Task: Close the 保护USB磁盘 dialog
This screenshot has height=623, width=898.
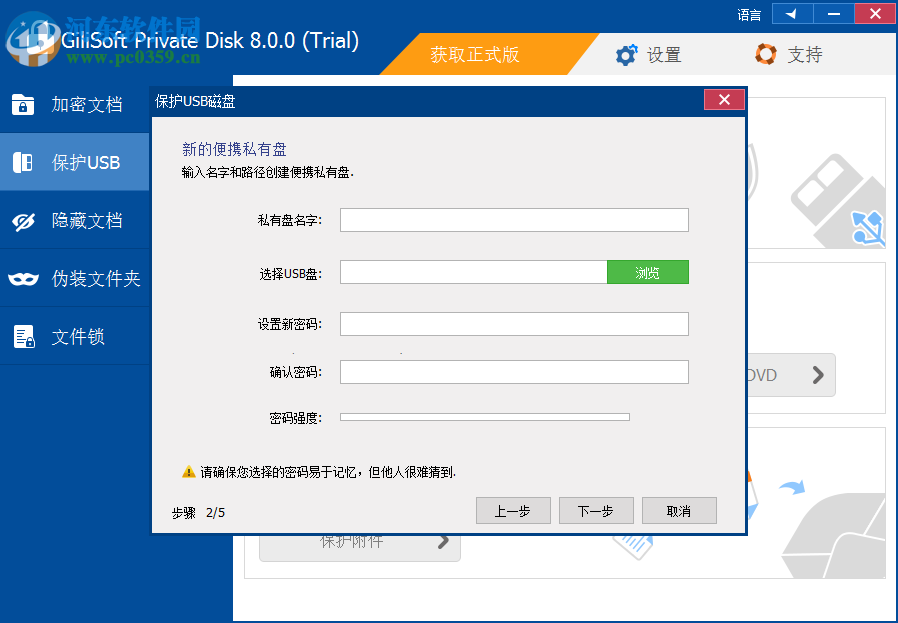Action: [724, 99]
